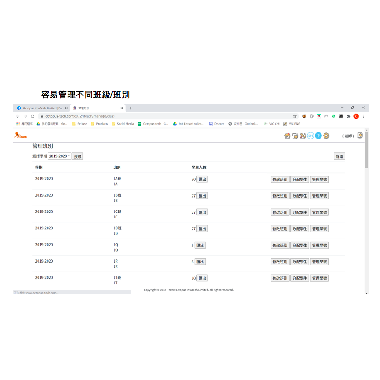The image size is (380, 380).
Task: Click the rightmost action button in the first row
Action: (x=319, y=179)
